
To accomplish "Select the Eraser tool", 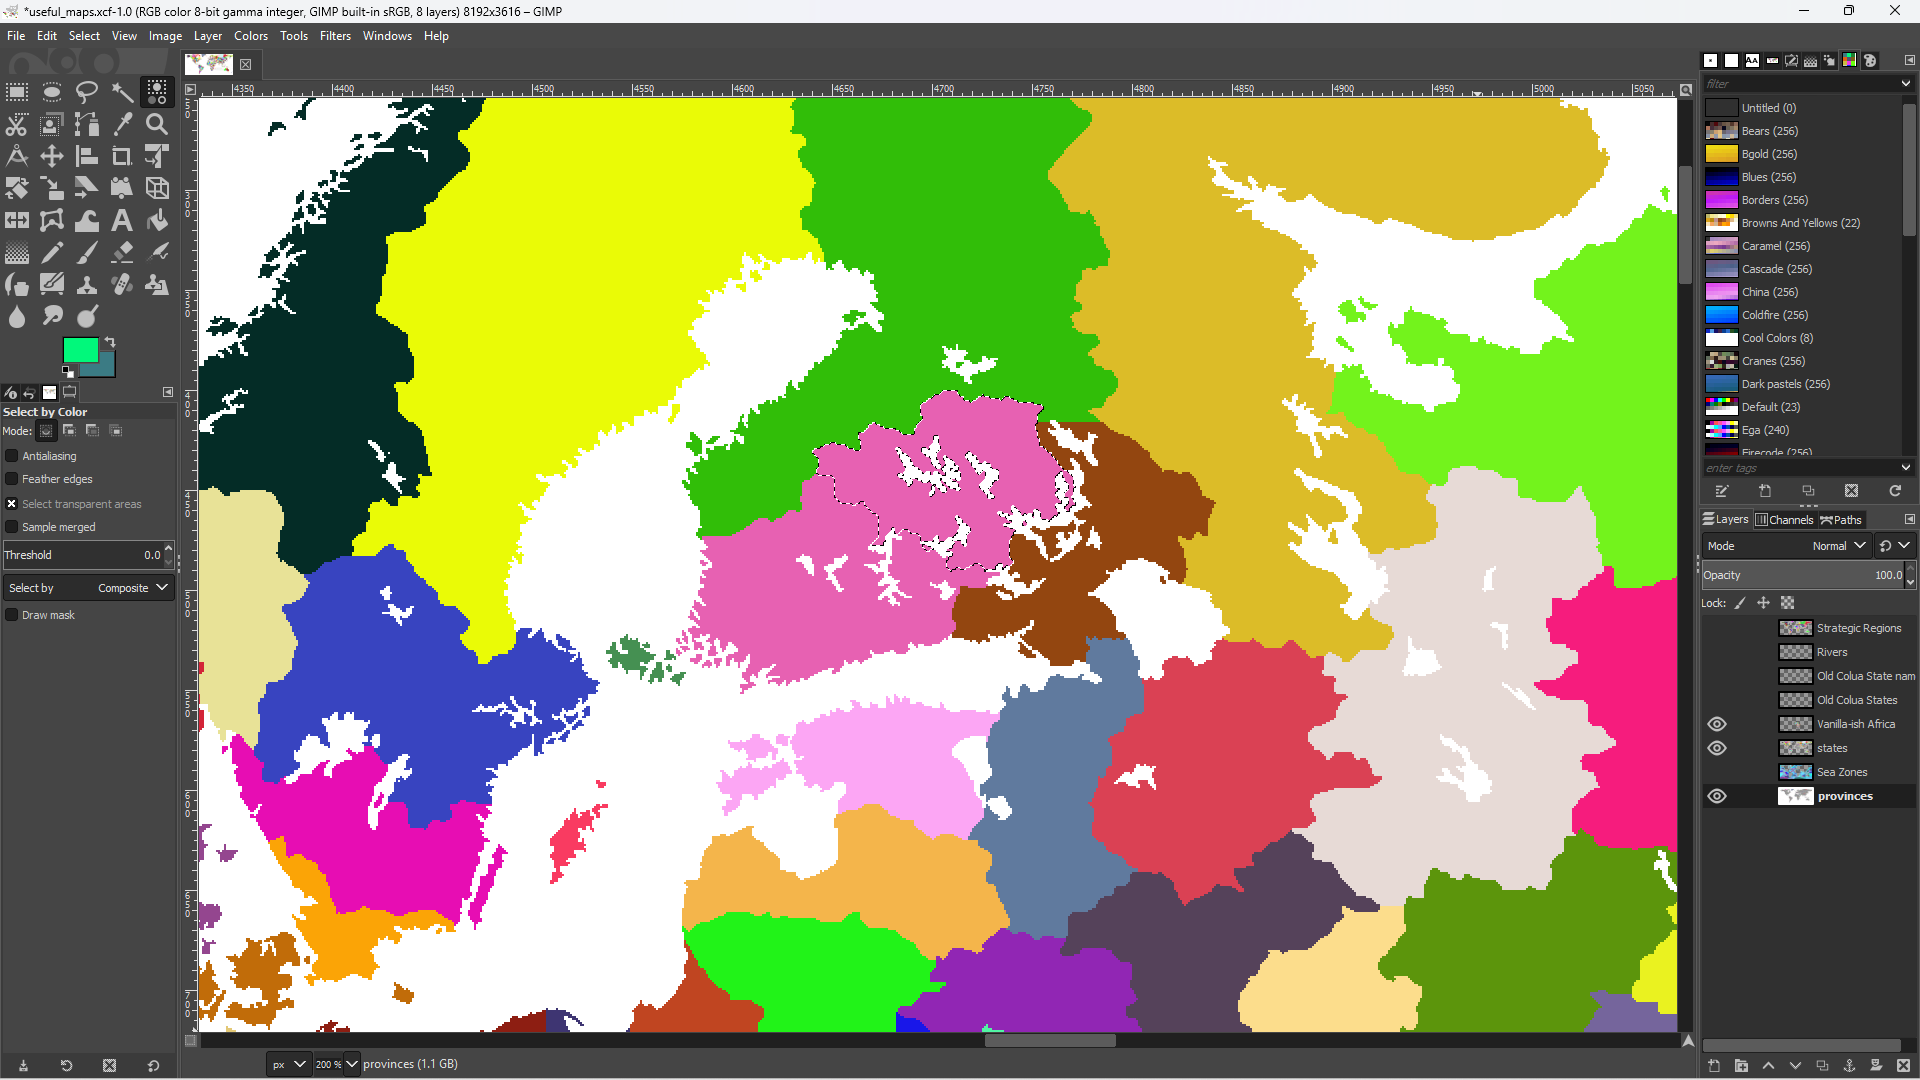I will click(x=122, y=252).
